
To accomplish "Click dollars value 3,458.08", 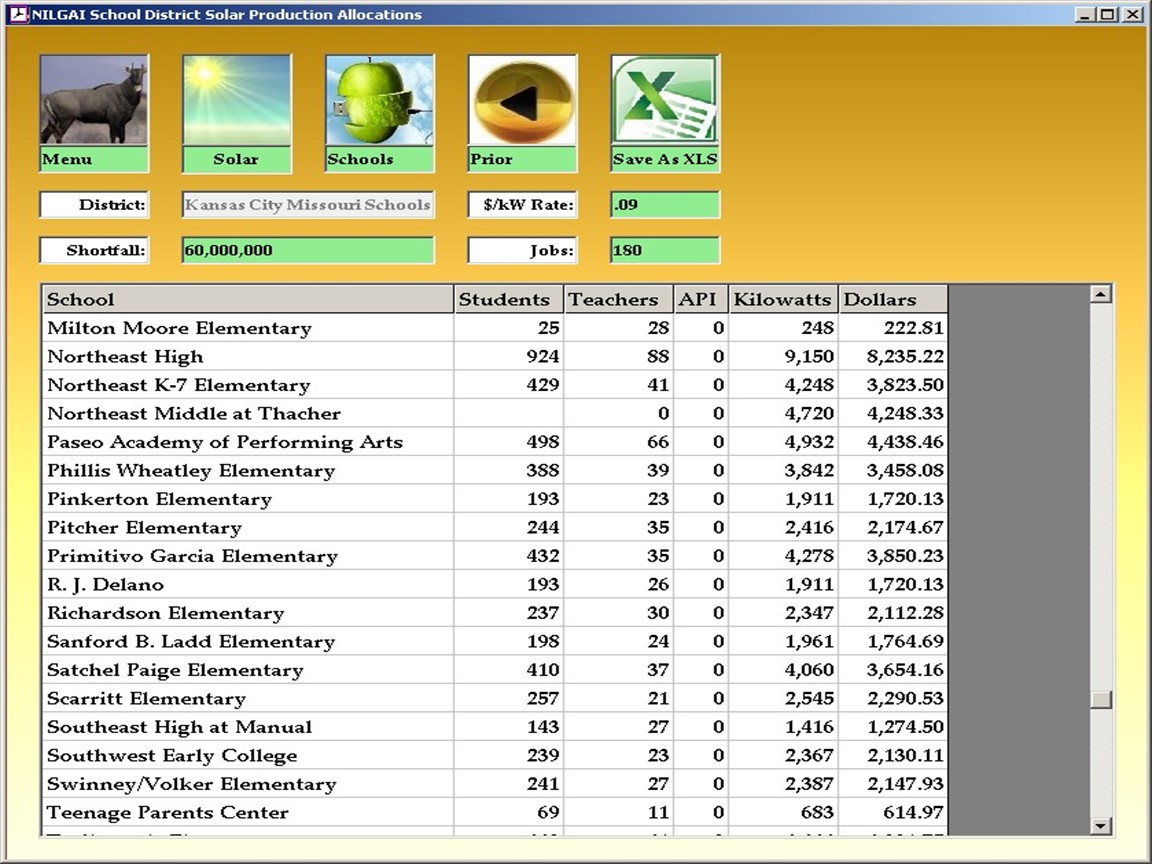I will coord(893,470).
